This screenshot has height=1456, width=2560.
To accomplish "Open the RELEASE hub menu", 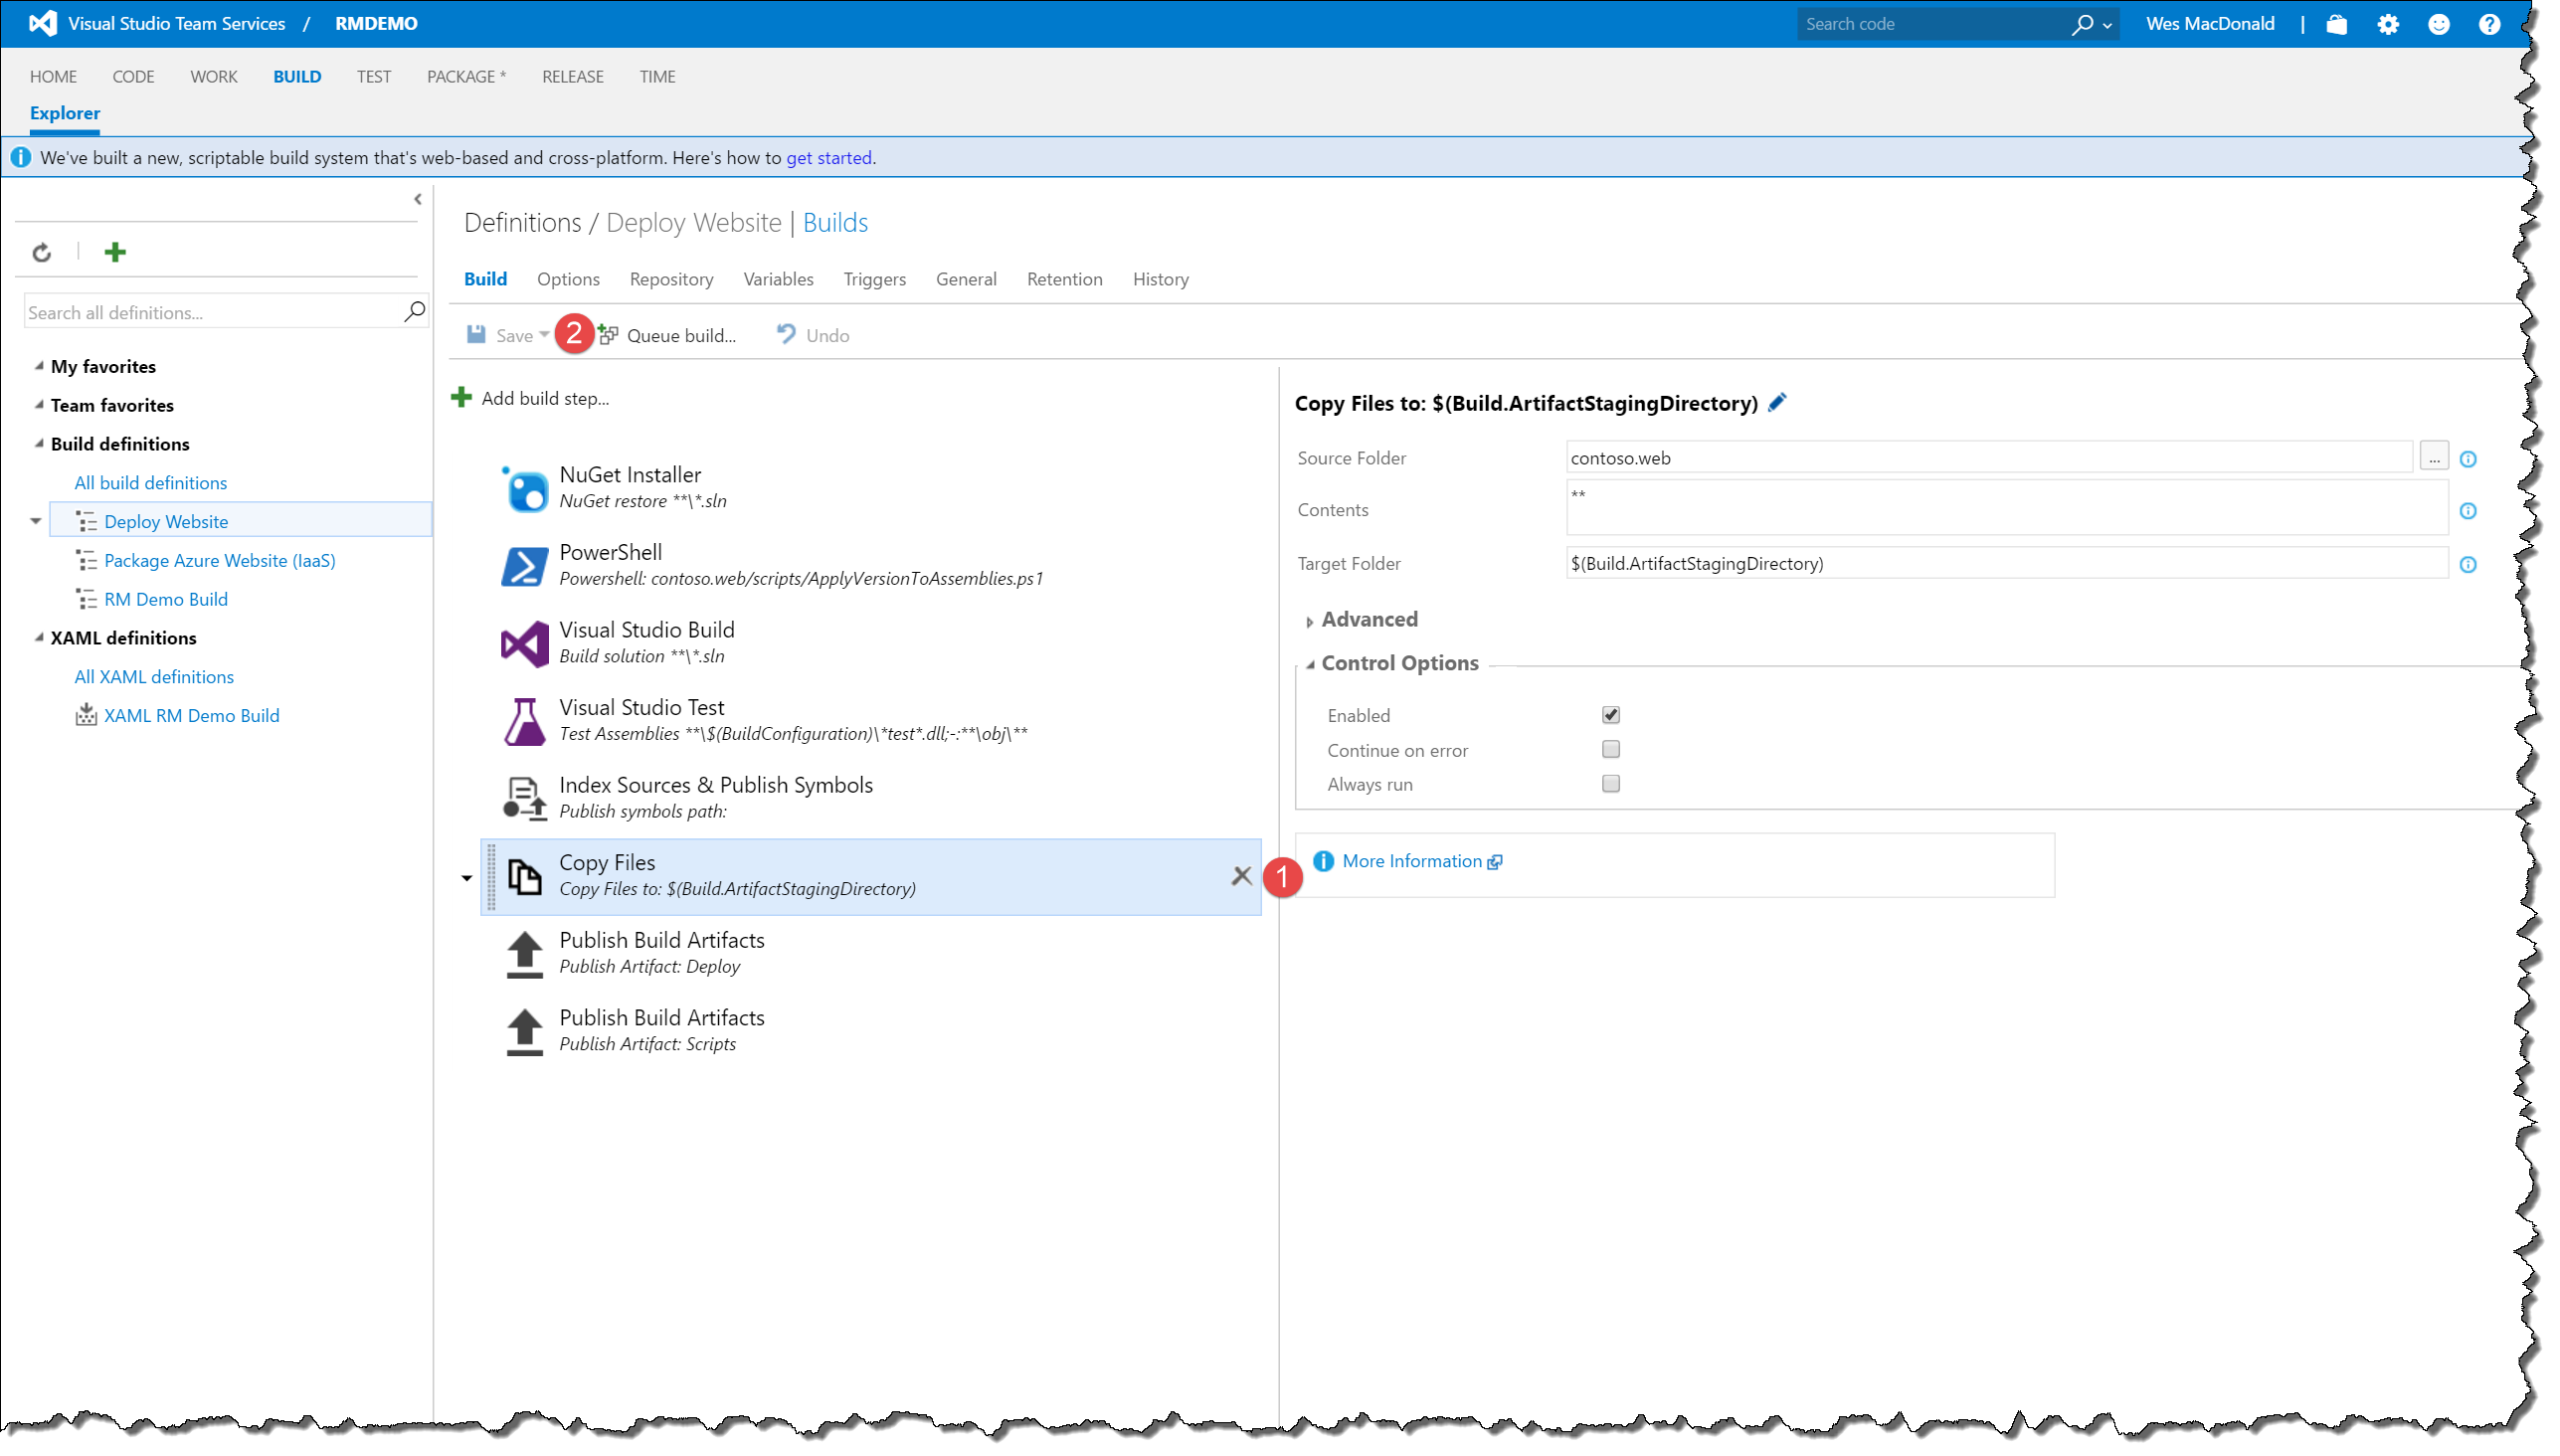I will pos(572,77).
